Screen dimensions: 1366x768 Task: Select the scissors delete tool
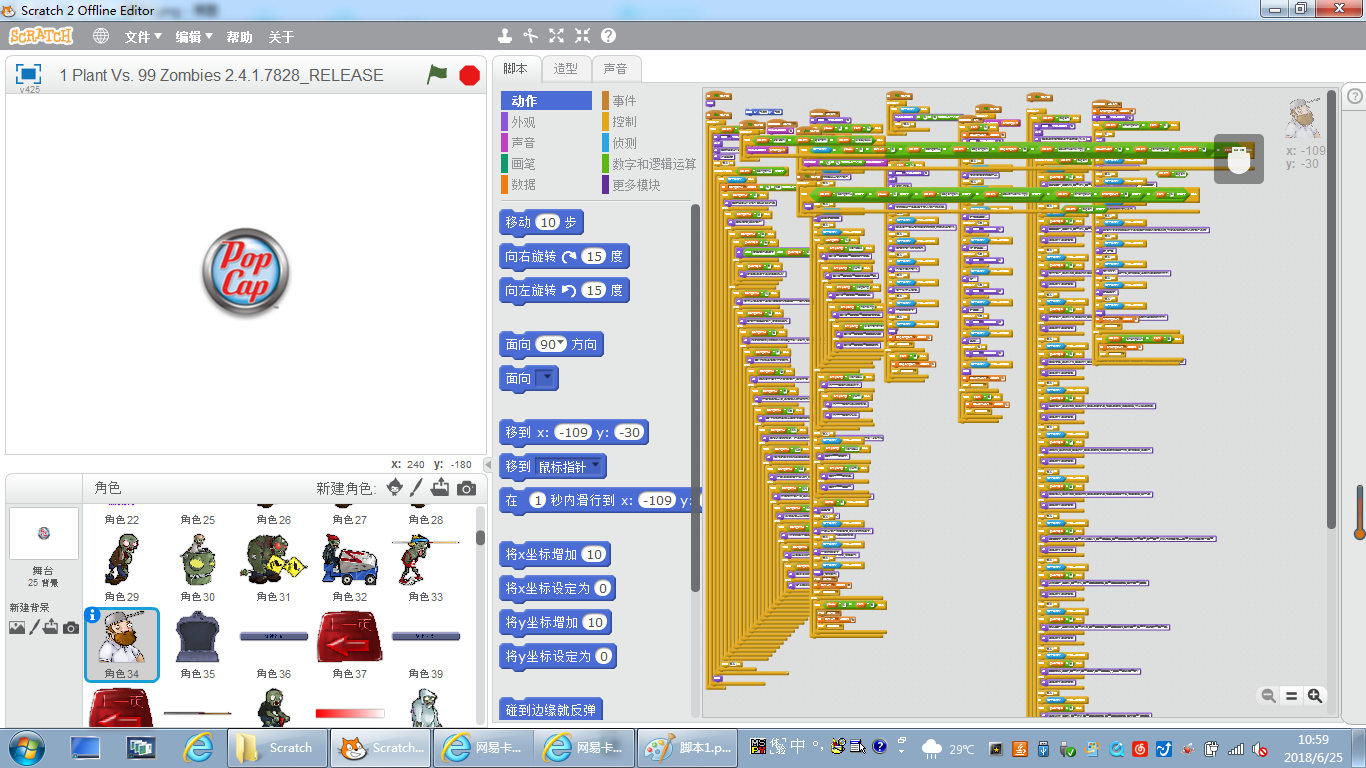531,36
